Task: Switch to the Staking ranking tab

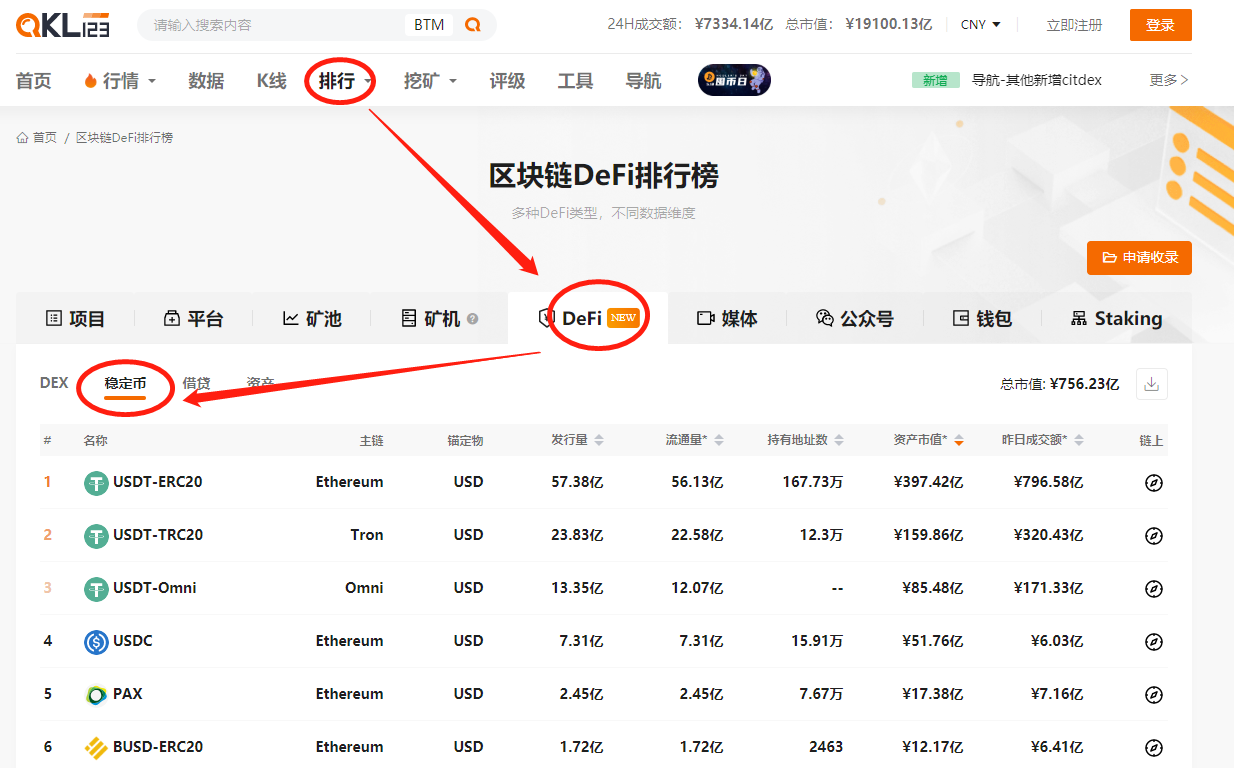Action: pos(1116,319)
